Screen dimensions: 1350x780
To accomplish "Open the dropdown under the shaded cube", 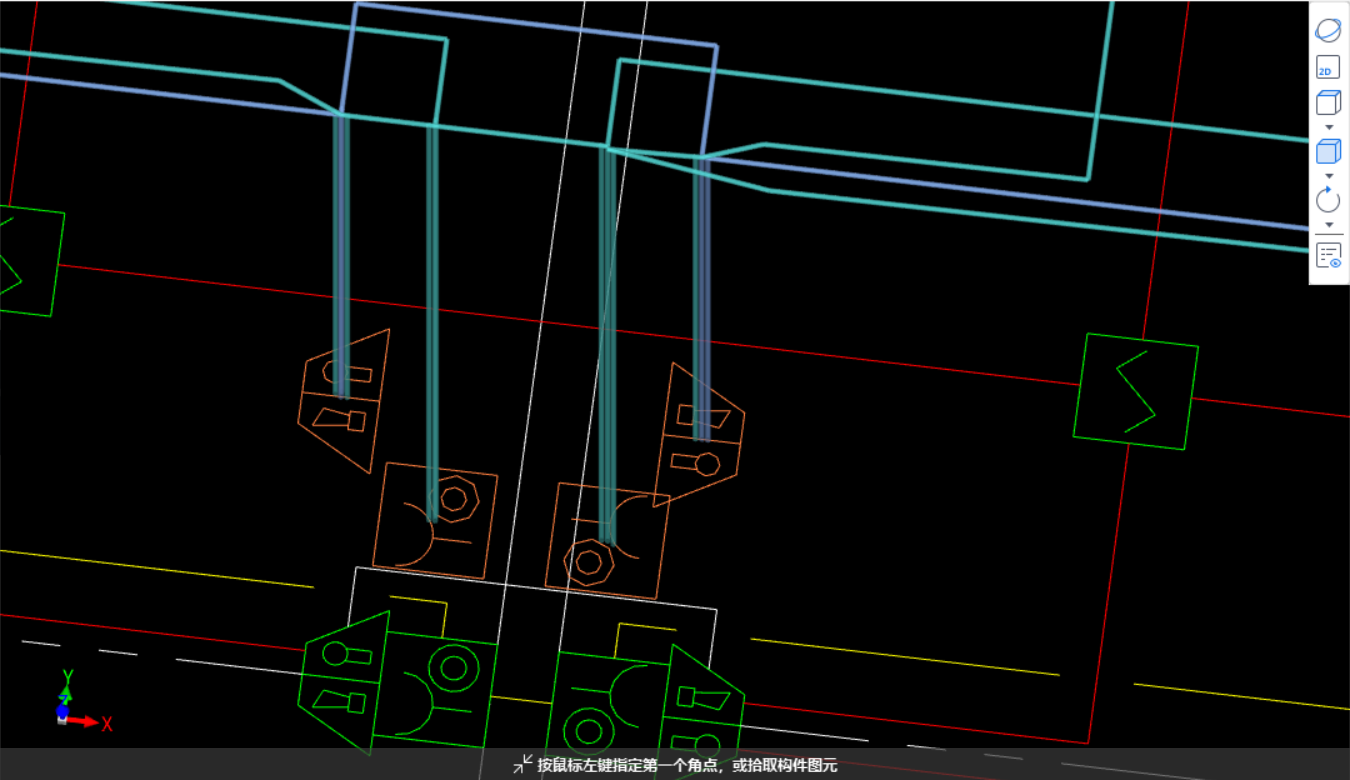I will coord(1329,176).
